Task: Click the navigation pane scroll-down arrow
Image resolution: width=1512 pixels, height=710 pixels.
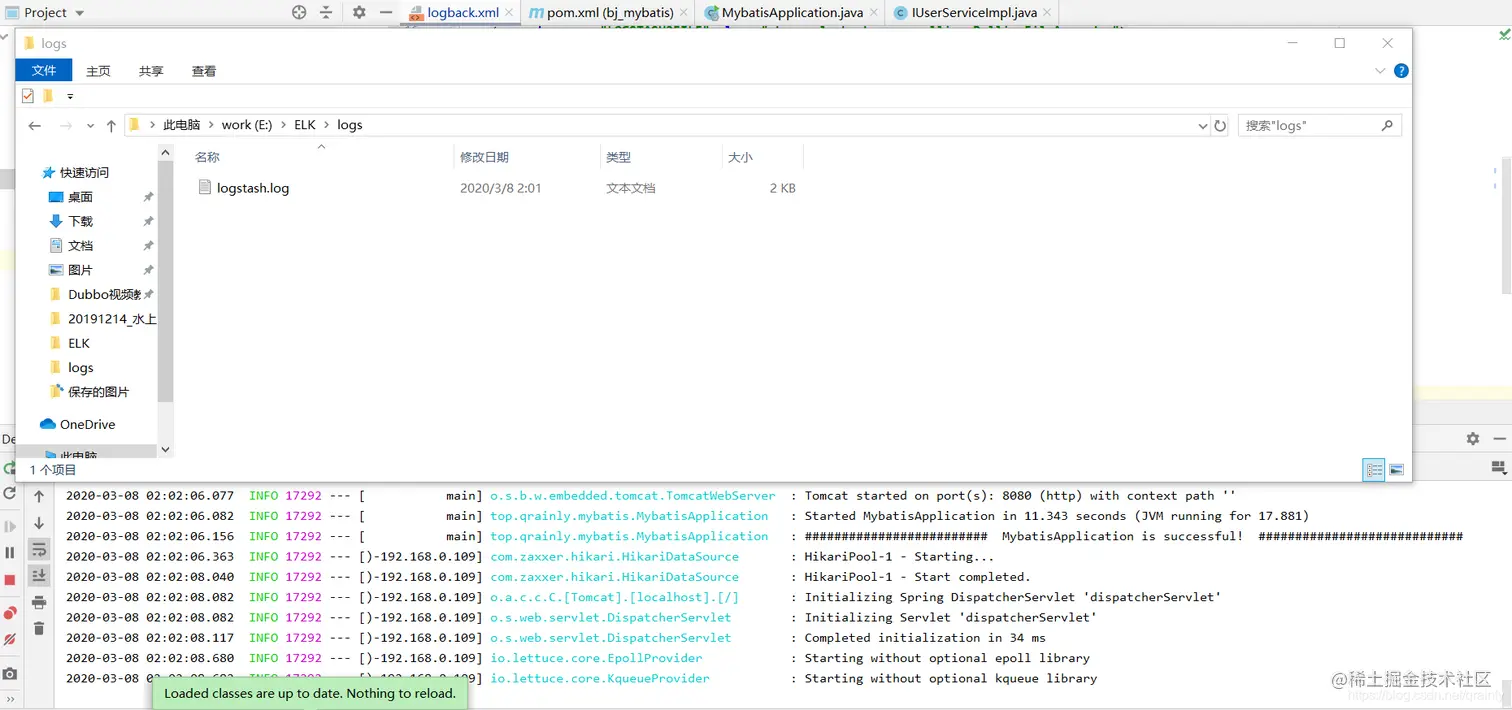Action: pos(165,450)
